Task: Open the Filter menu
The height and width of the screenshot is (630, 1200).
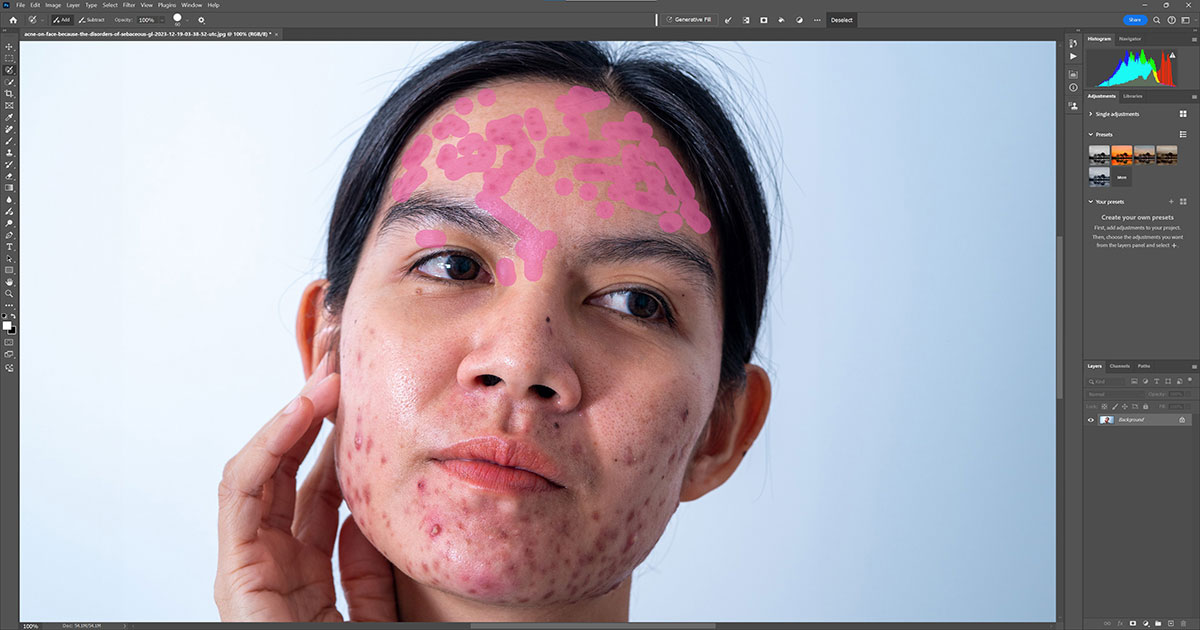Action: [129, 5]
